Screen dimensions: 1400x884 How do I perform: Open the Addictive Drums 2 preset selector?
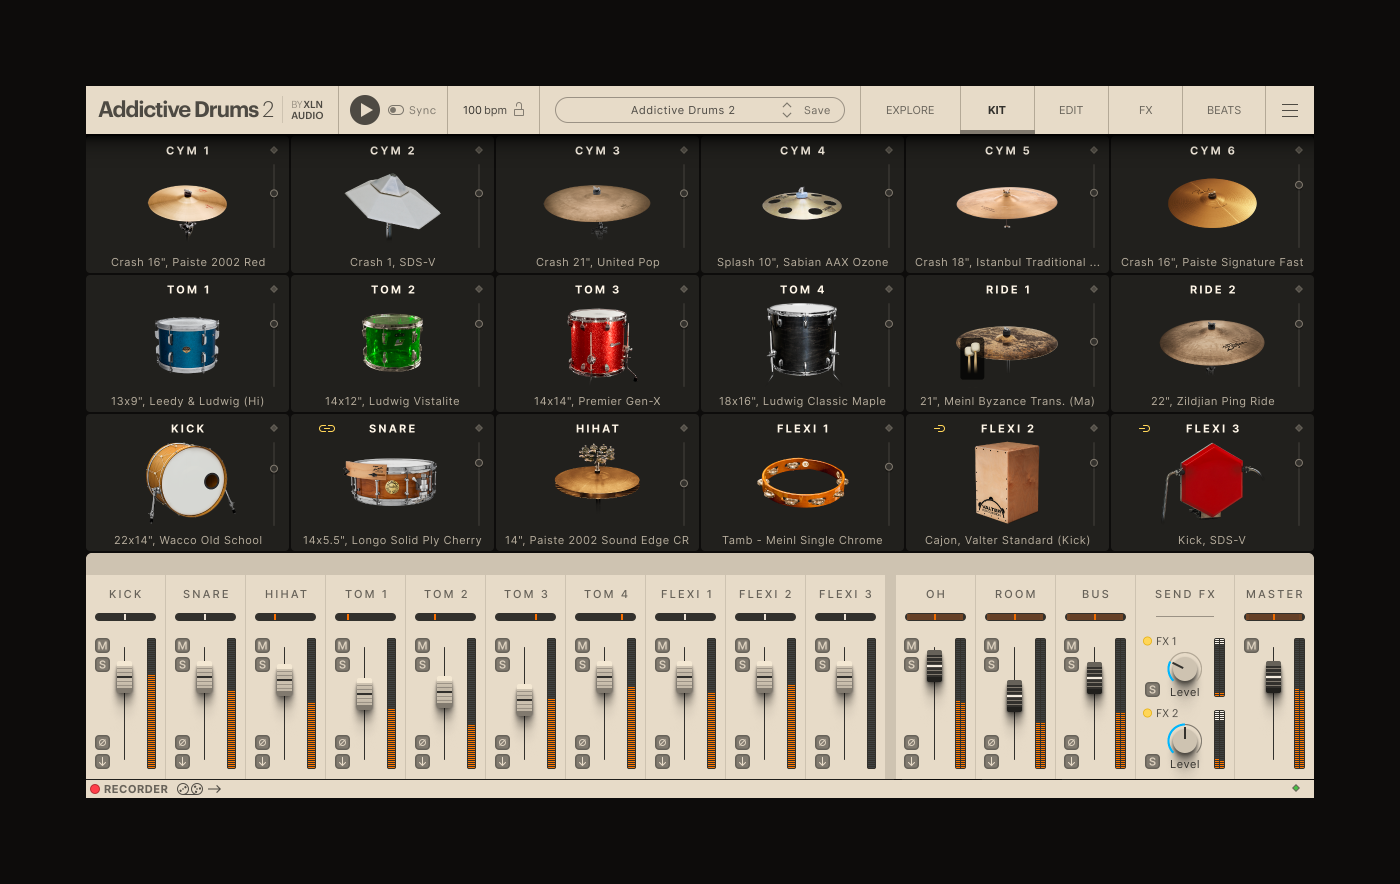700,110
